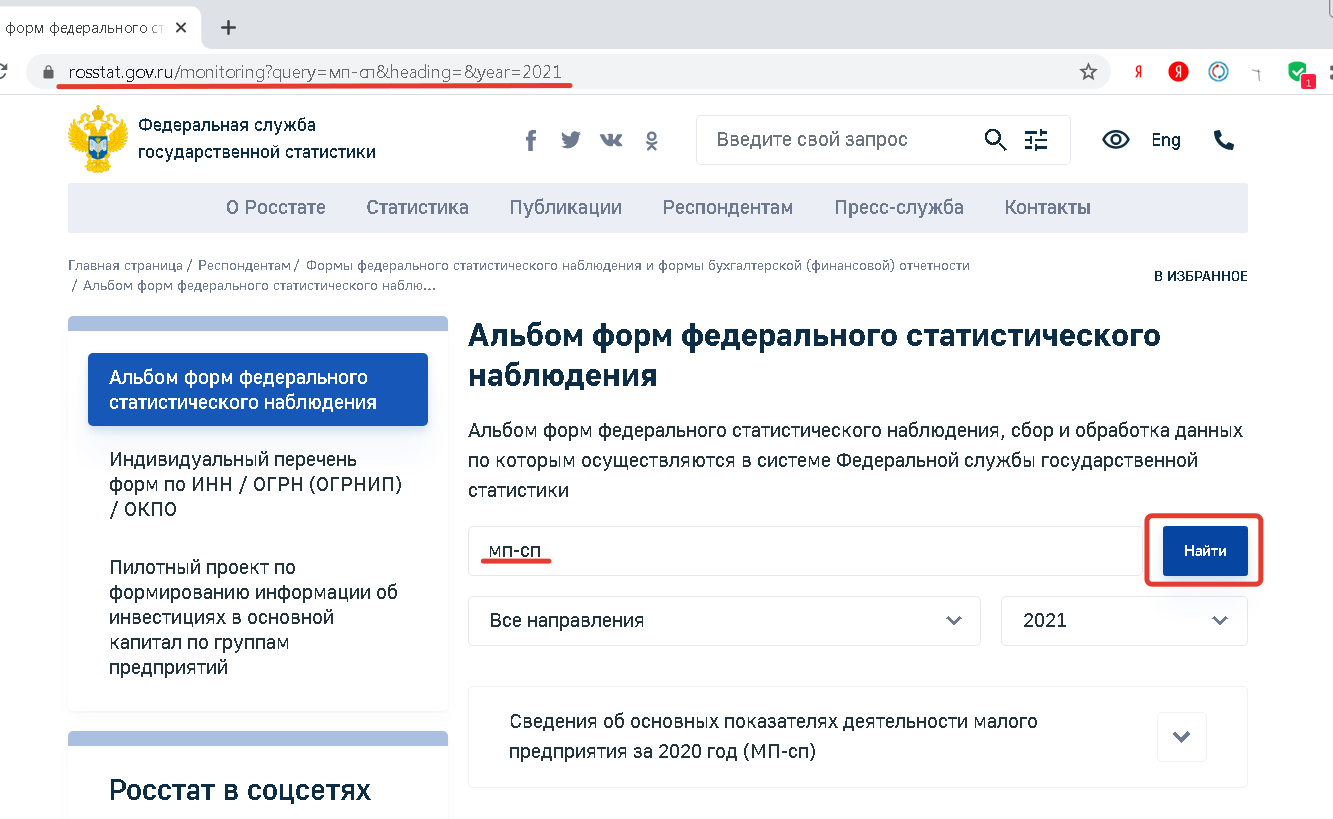
Task: Click 'В ИЗБРАННОЕ' link
Action: click(x=1200, y=276)
